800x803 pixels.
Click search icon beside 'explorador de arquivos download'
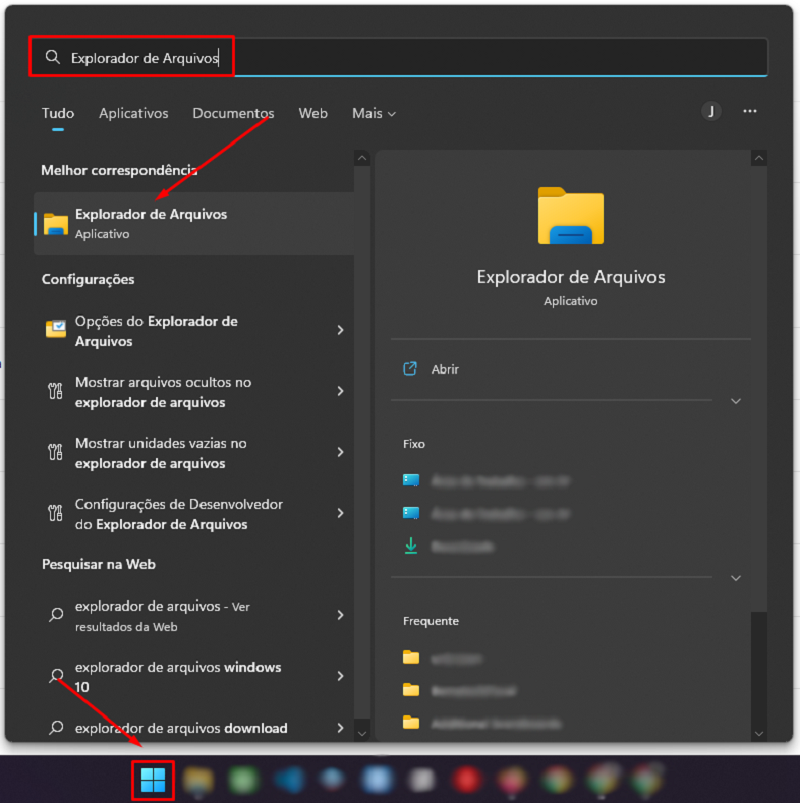pos(56,728)
